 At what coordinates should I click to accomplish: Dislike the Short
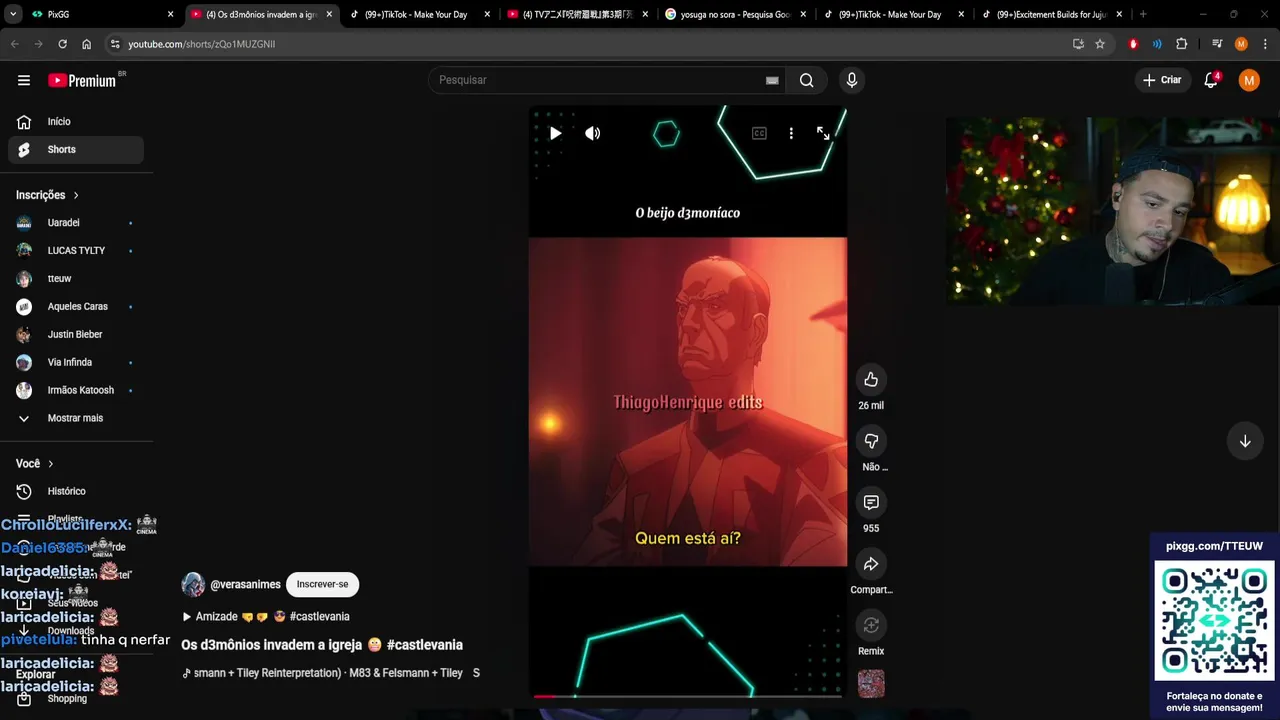871,441
